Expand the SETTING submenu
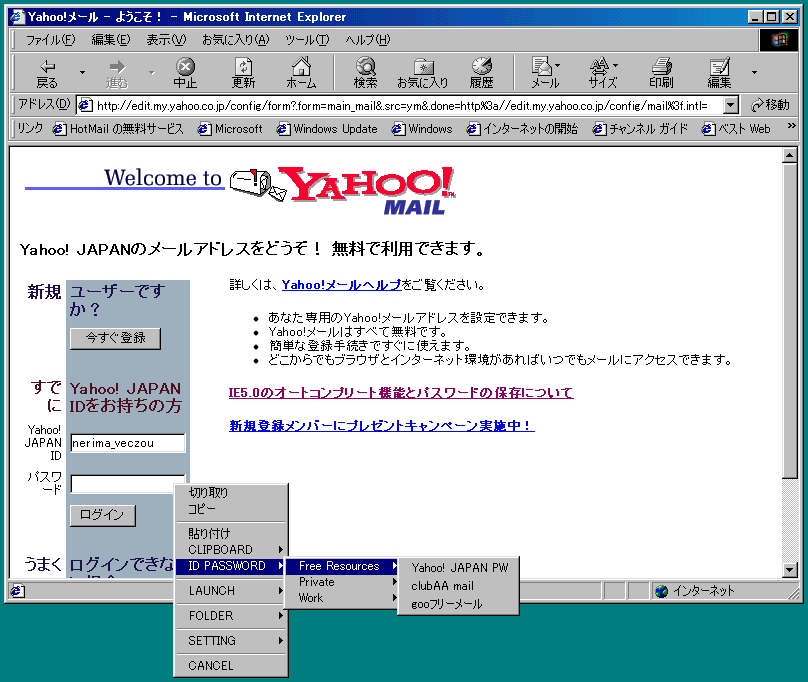The height and width of the screenshot is (682, 808). coord(230,640)
